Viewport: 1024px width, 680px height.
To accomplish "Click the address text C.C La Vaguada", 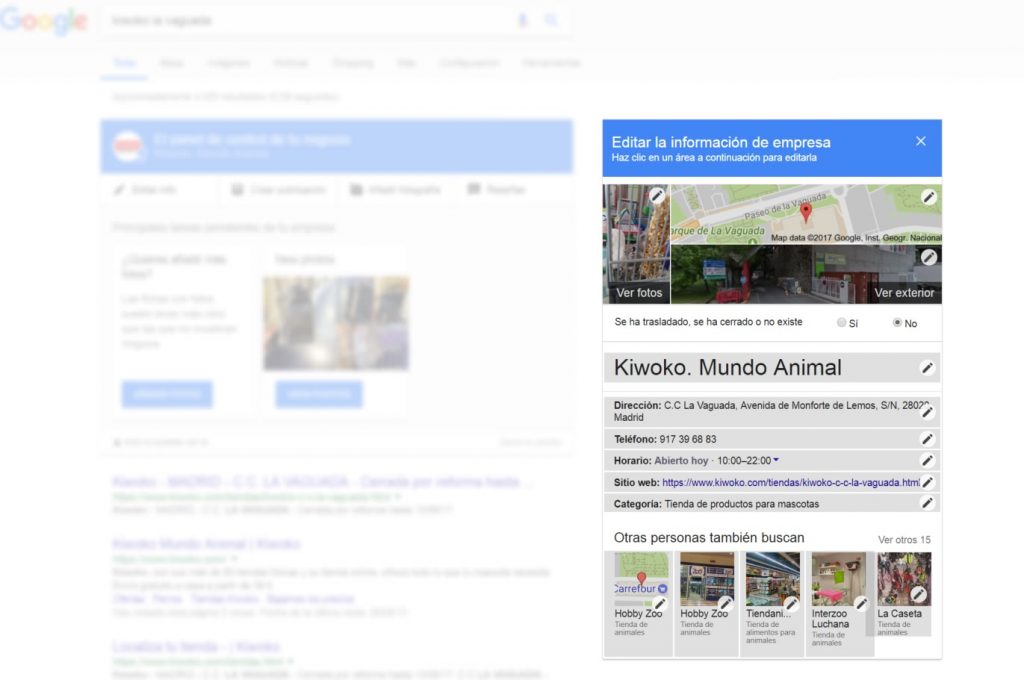I will pyautogui.click(x=701, y=405).
